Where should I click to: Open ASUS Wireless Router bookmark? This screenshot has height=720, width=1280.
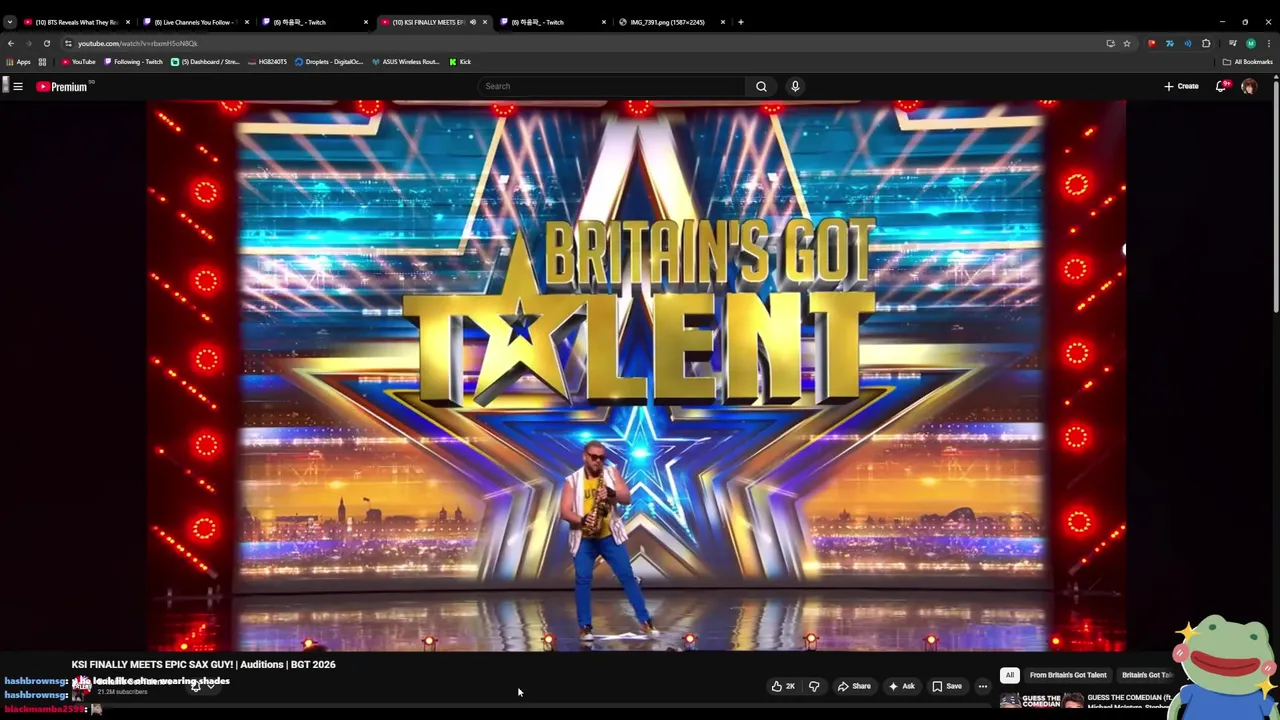pos(405,62)
